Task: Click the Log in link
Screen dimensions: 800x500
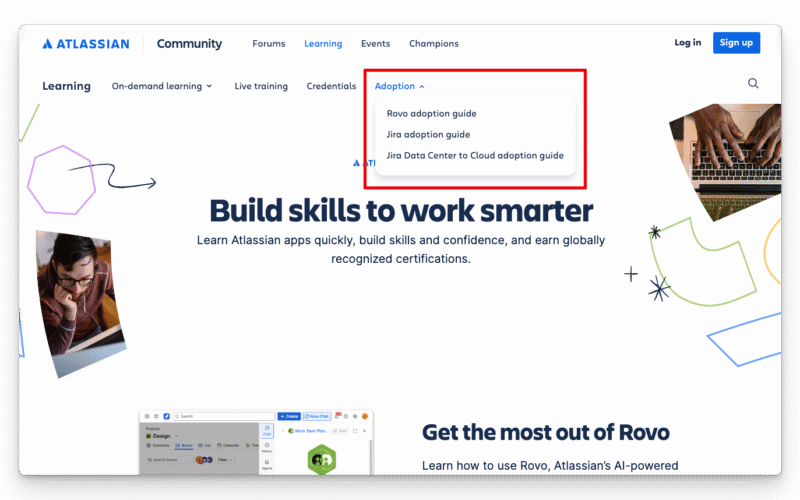Action: pos(687,43)
